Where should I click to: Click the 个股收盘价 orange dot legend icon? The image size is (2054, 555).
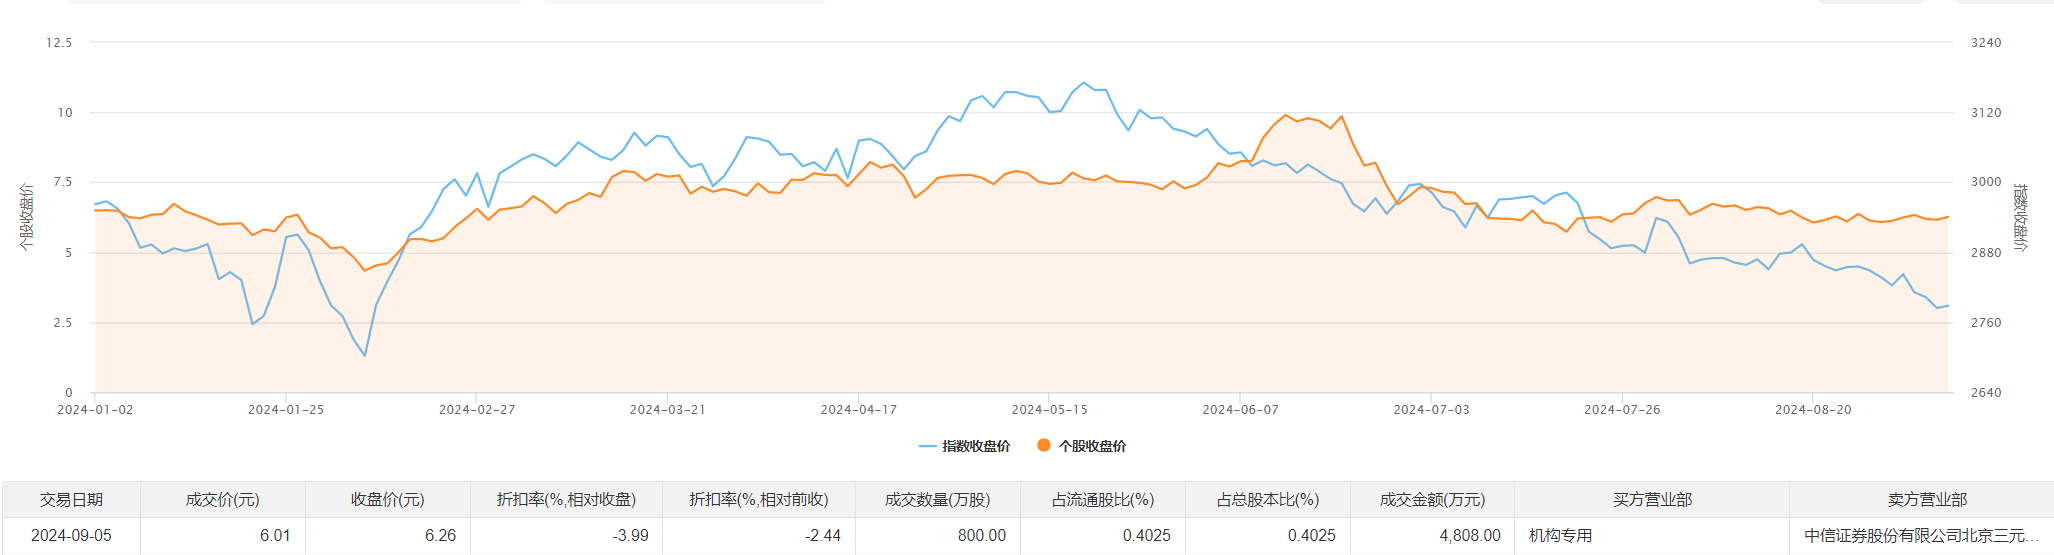point(1044,446)
